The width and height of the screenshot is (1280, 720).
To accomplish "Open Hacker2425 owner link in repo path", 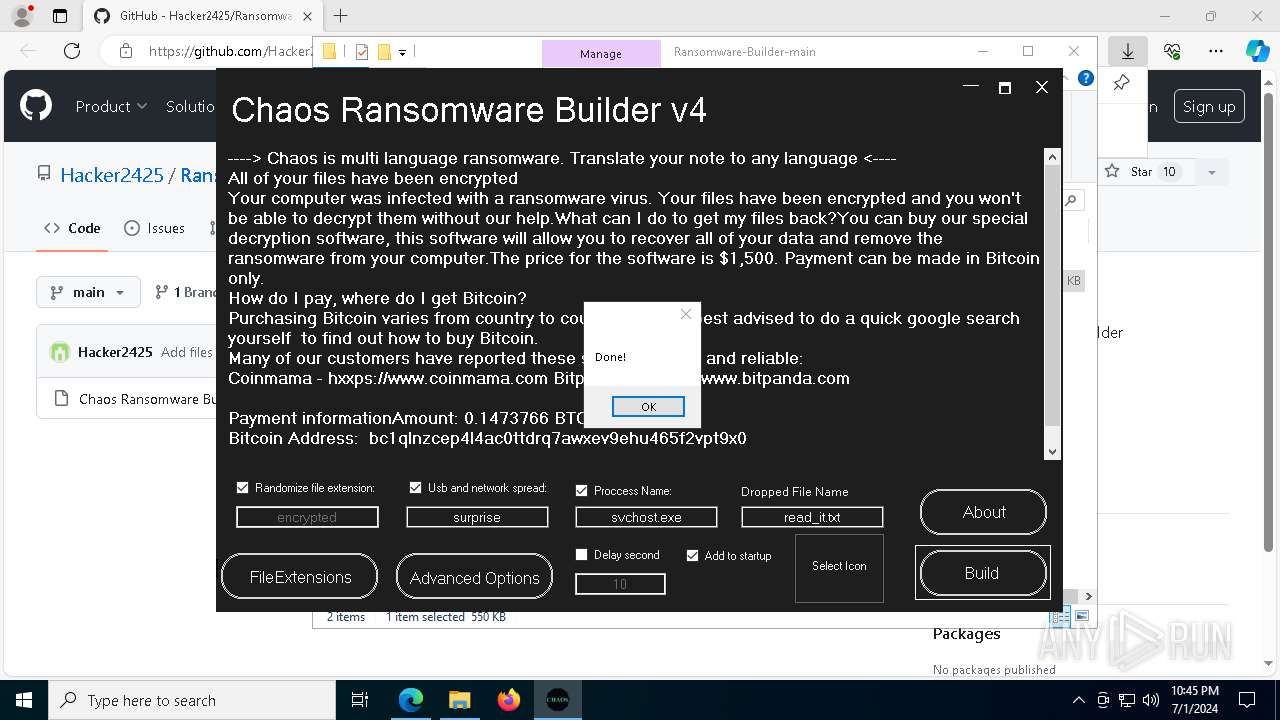I will tap(112, 175).
